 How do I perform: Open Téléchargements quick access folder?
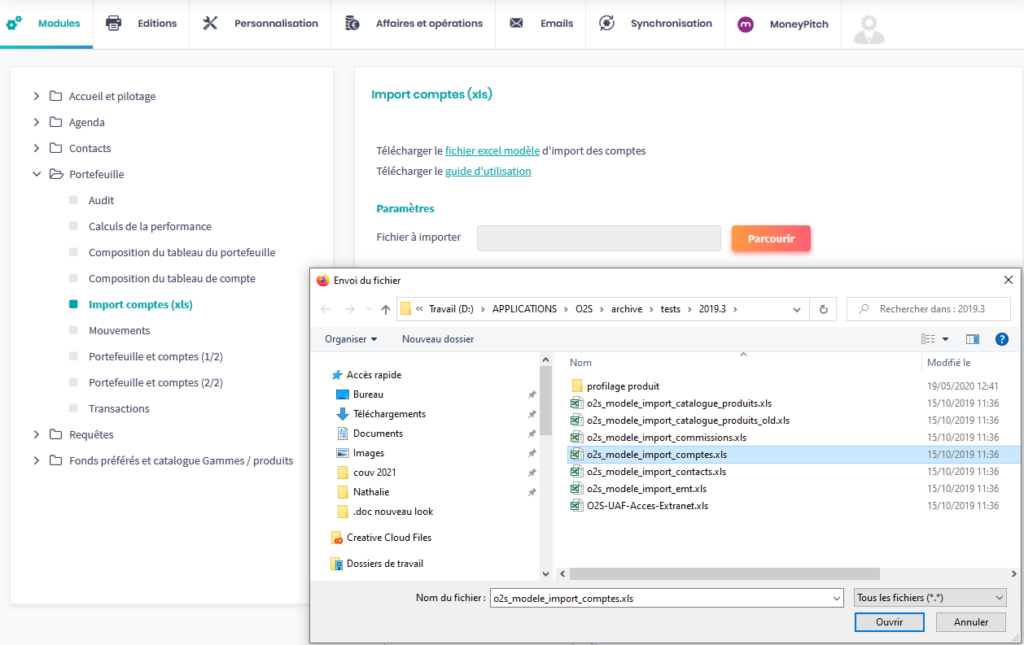point(389,414)
